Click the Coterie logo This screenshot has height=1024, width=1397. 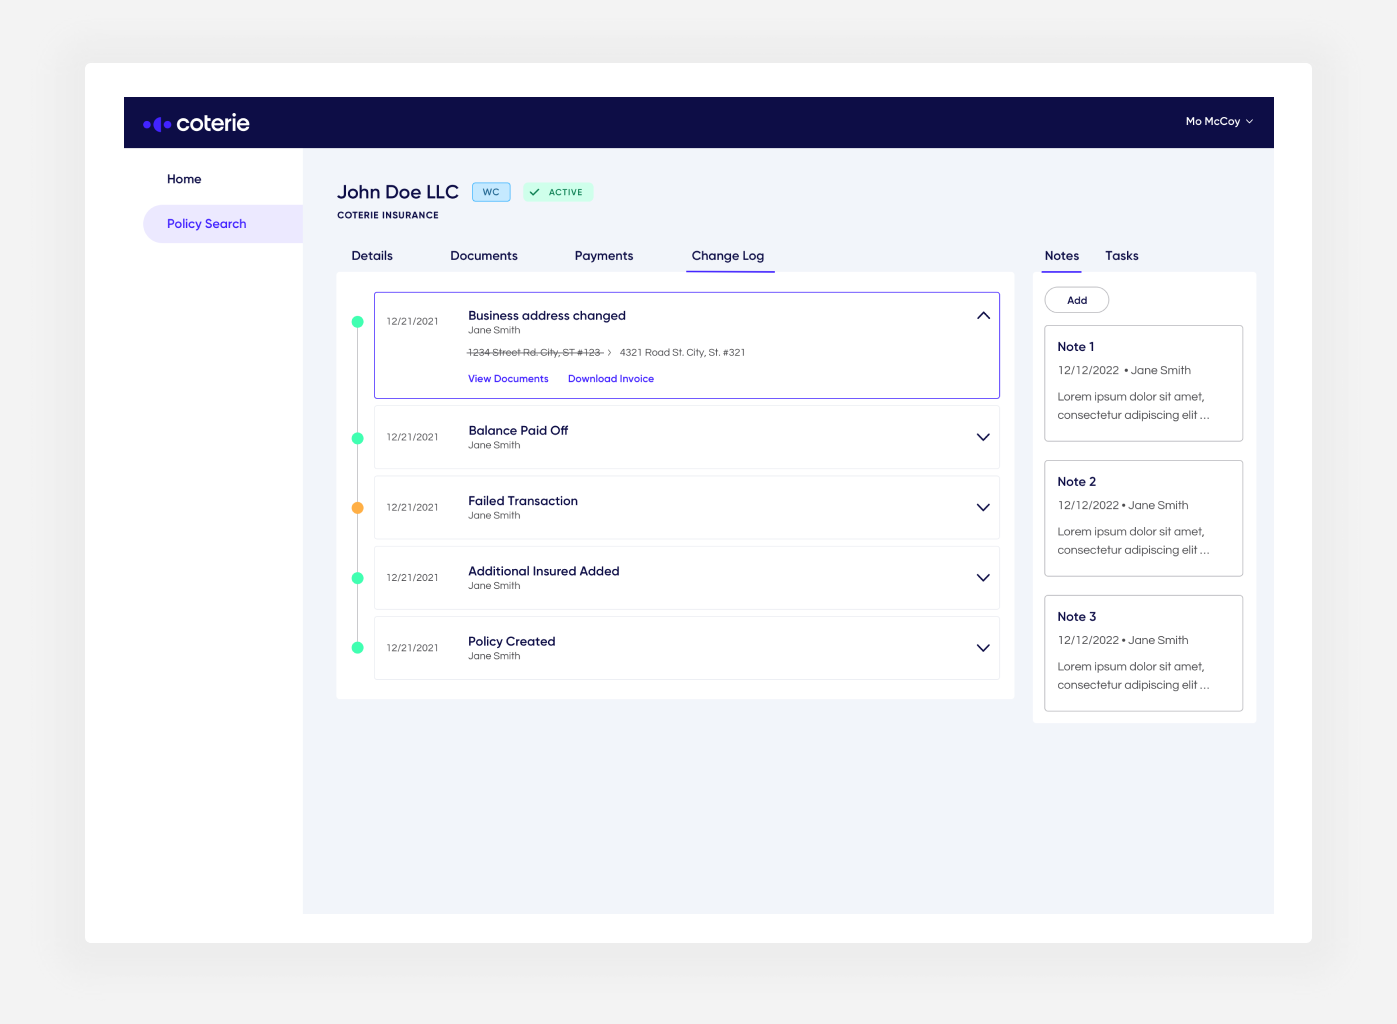click(x=196, y=123)
